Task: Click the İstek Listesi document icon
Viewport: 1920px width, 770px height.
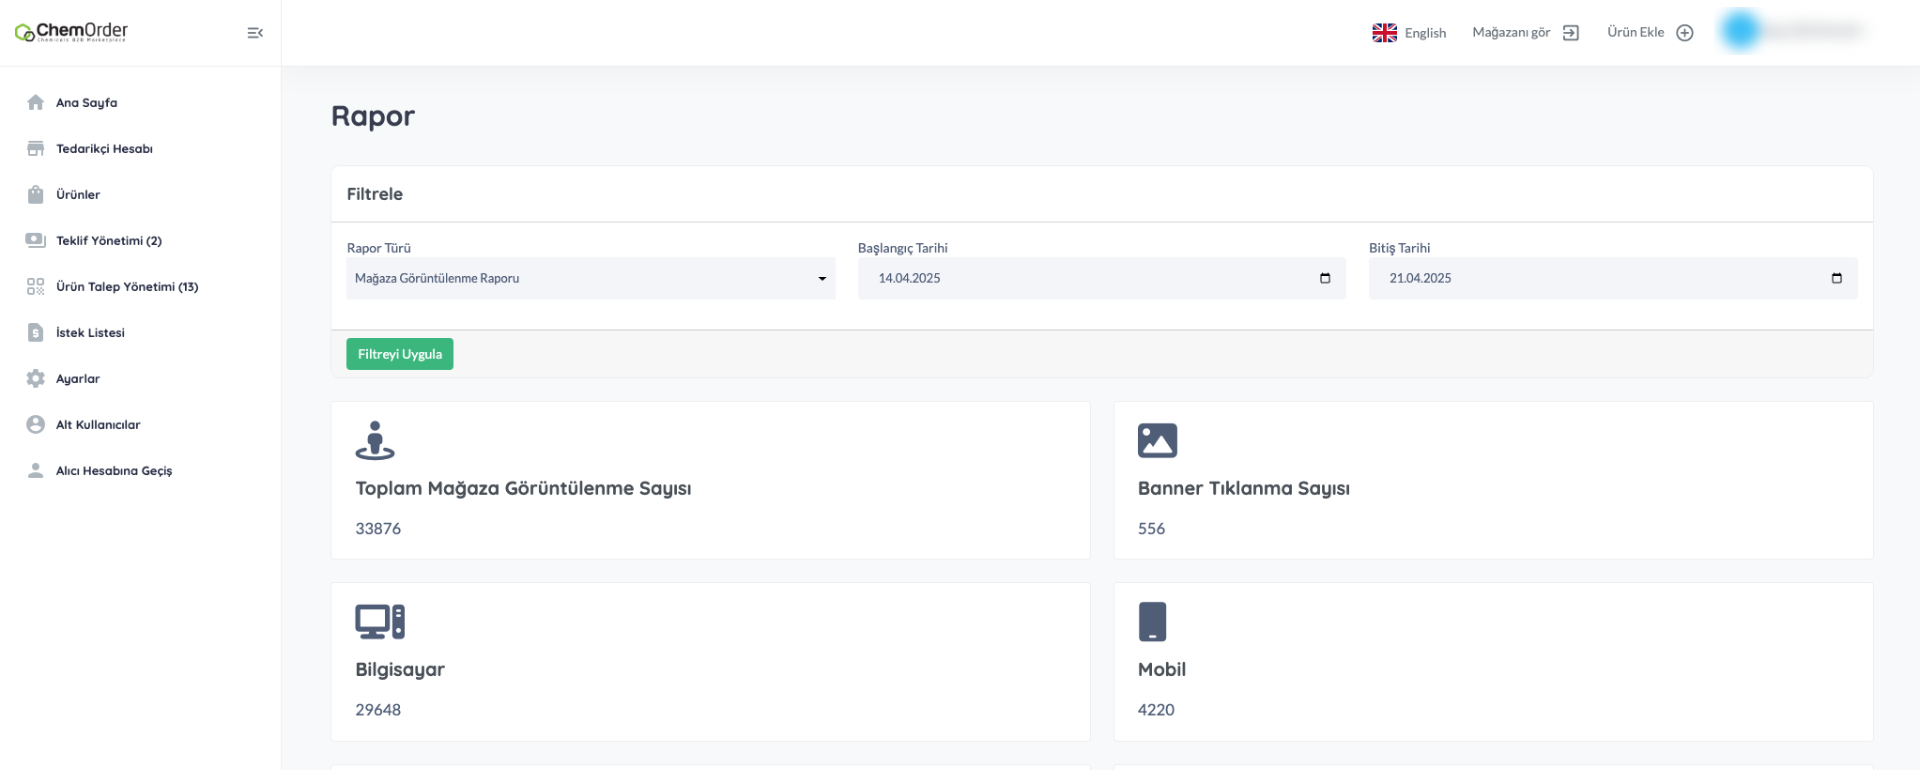Action: pyautogui.click(x=36, y=333)
